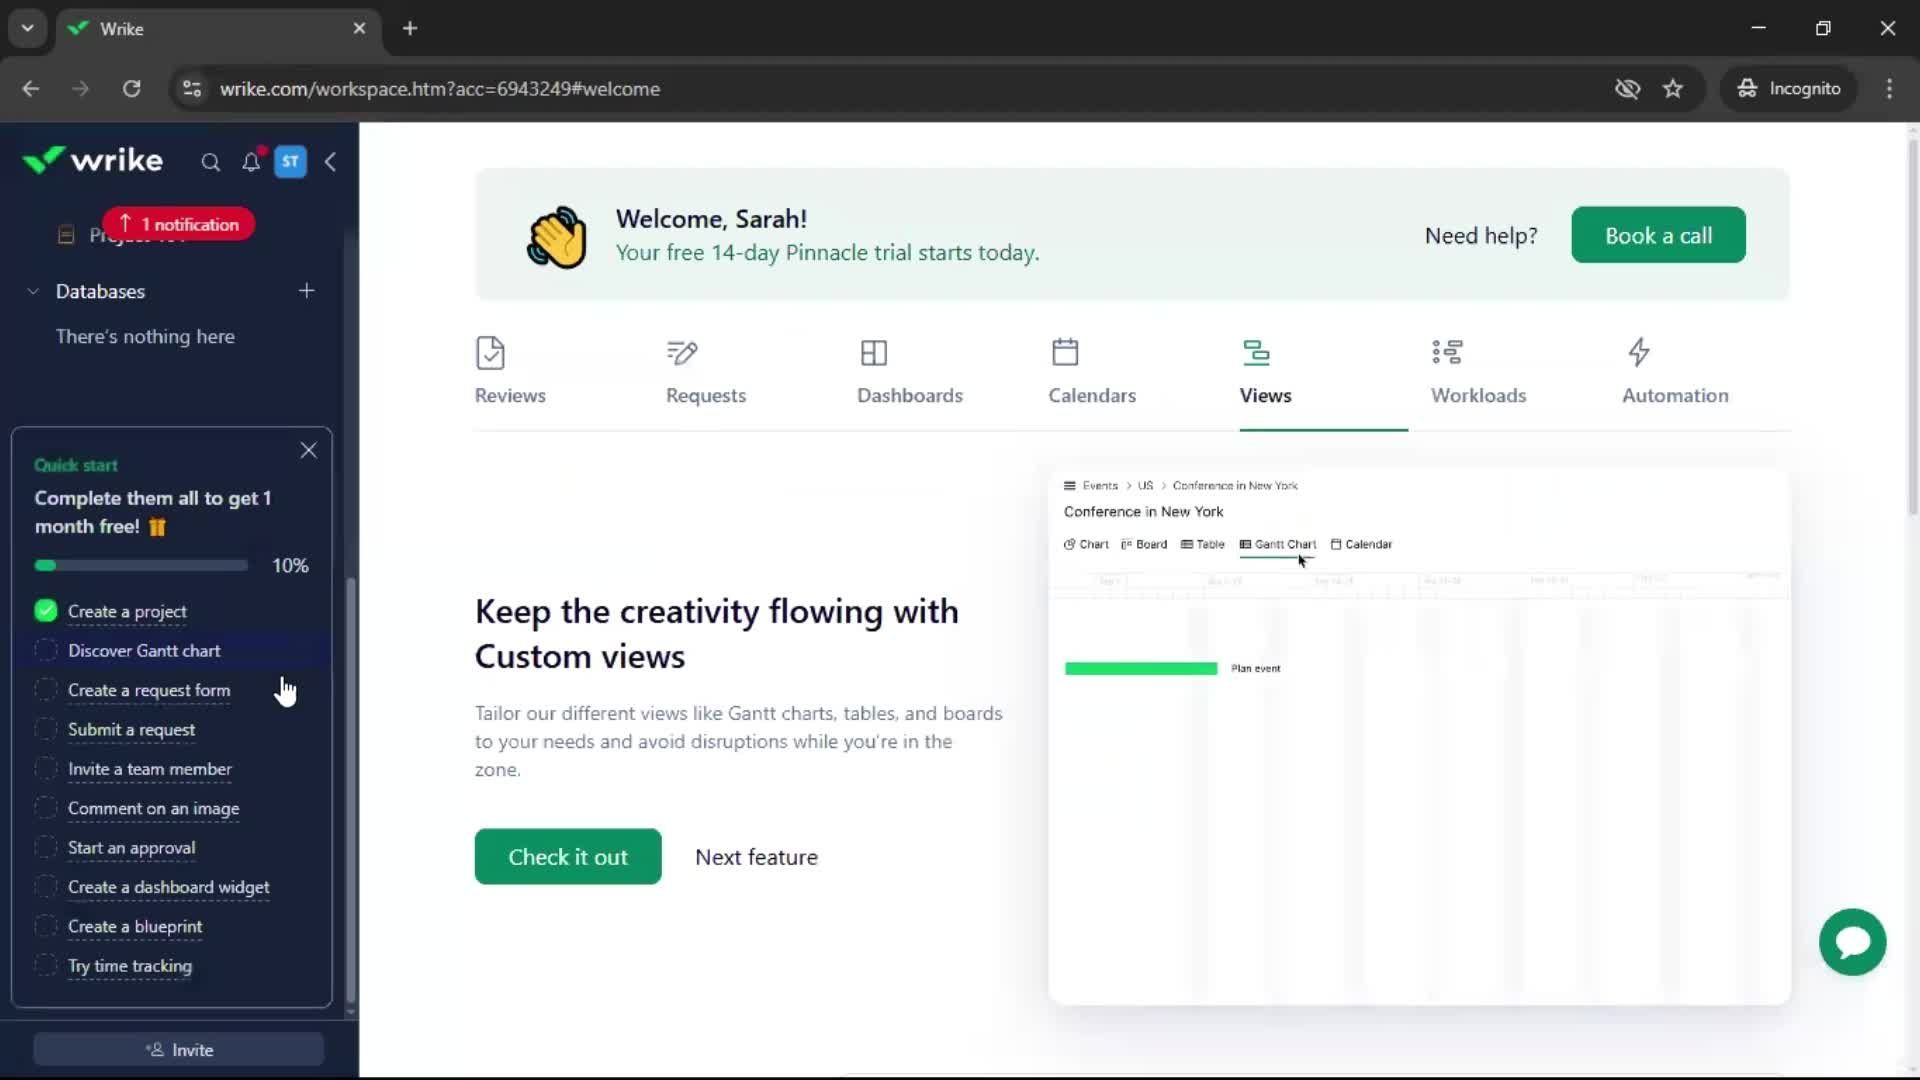
Task: Check the Invite a team member circle
Action: [46, 769]
